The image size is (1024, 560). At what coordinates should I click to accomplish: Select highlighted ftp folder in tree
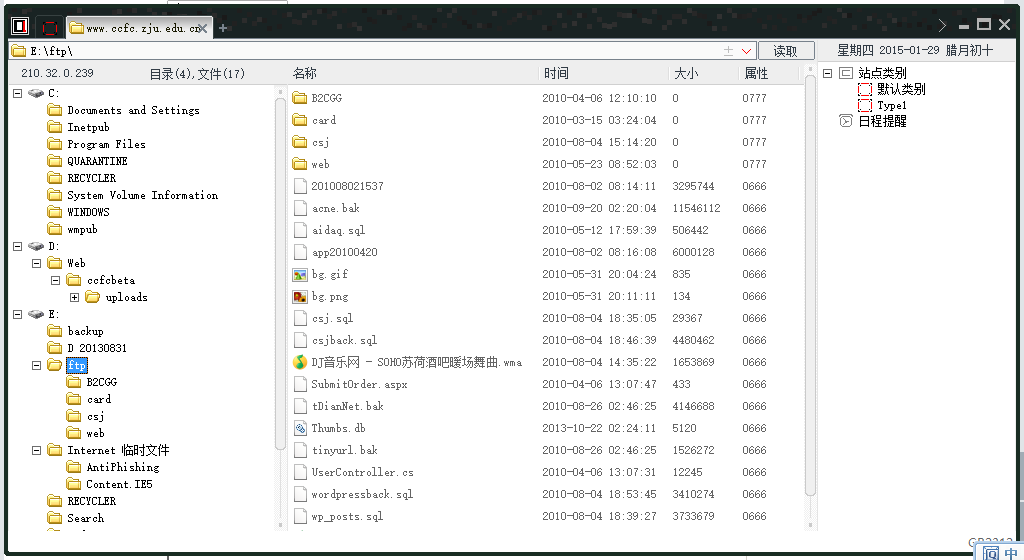76,365
